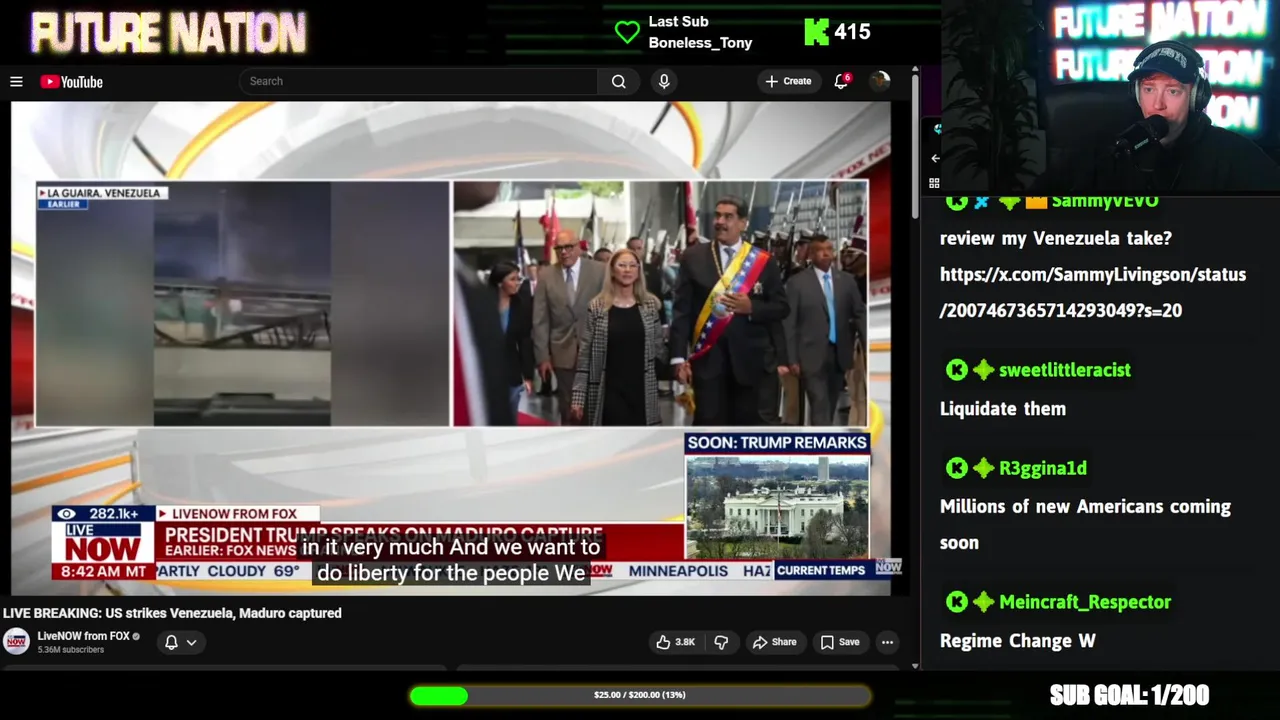Click Meincraft_Respector username in chat
This screenshot has width=1280, height=720.
(1085, 602)
